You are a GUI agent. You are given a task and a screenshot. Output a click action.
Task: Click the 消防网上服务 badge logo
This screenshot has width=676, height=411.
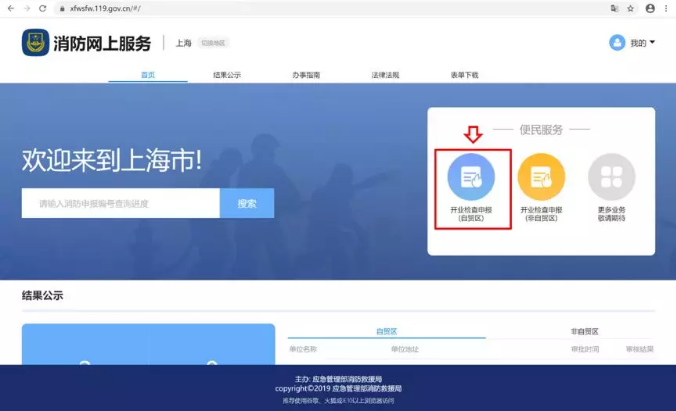click(x=36, y=43)
